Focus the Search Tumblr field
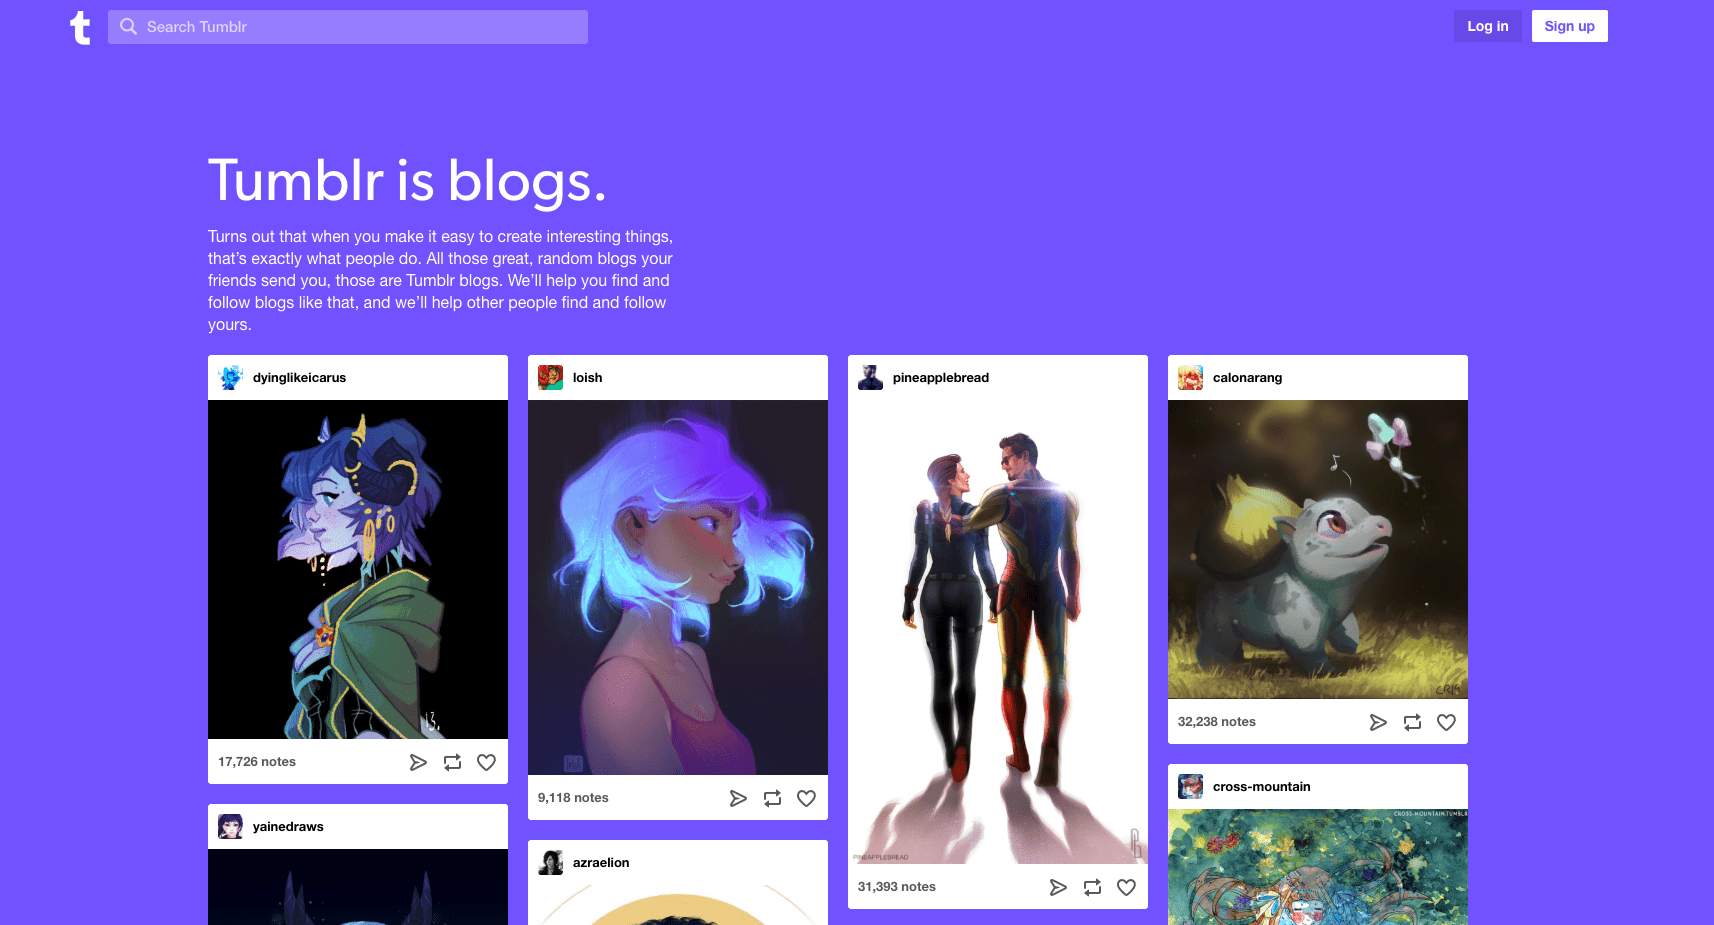This screenshot has width=1714, height=925. point(348,27)
